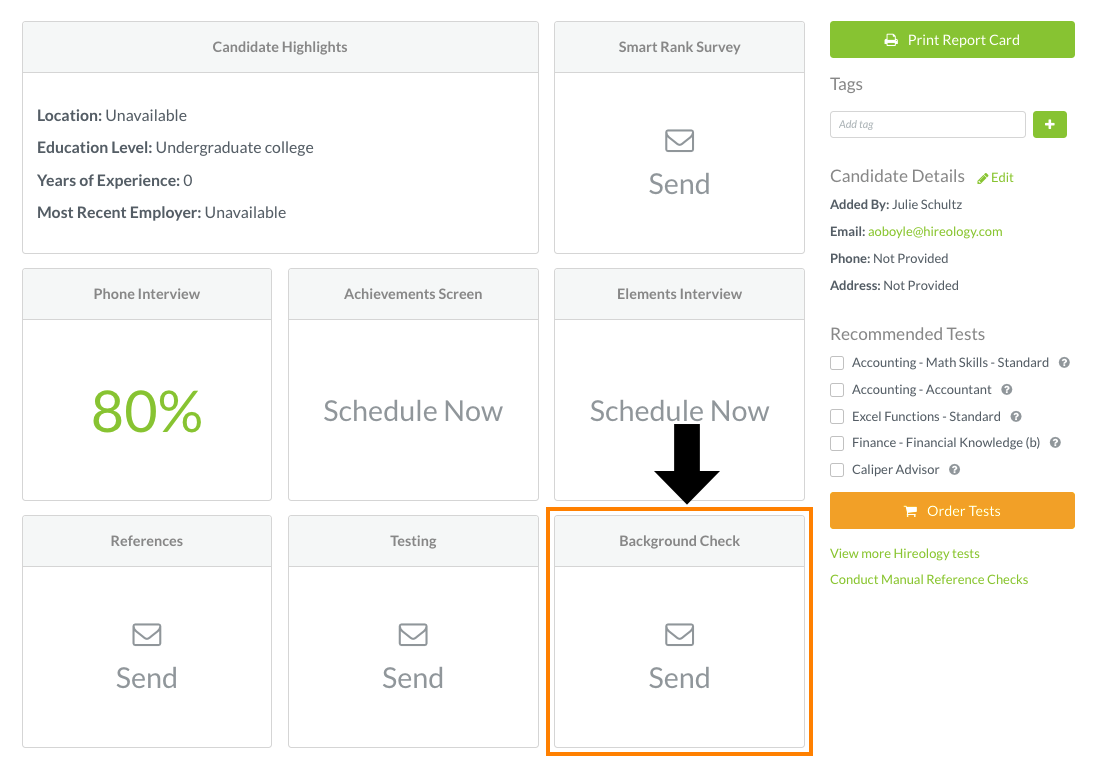This screenshot has width=1100, height=769.
Task: Open help icon for Excel Functions Standard
Action: point(1016,416)
